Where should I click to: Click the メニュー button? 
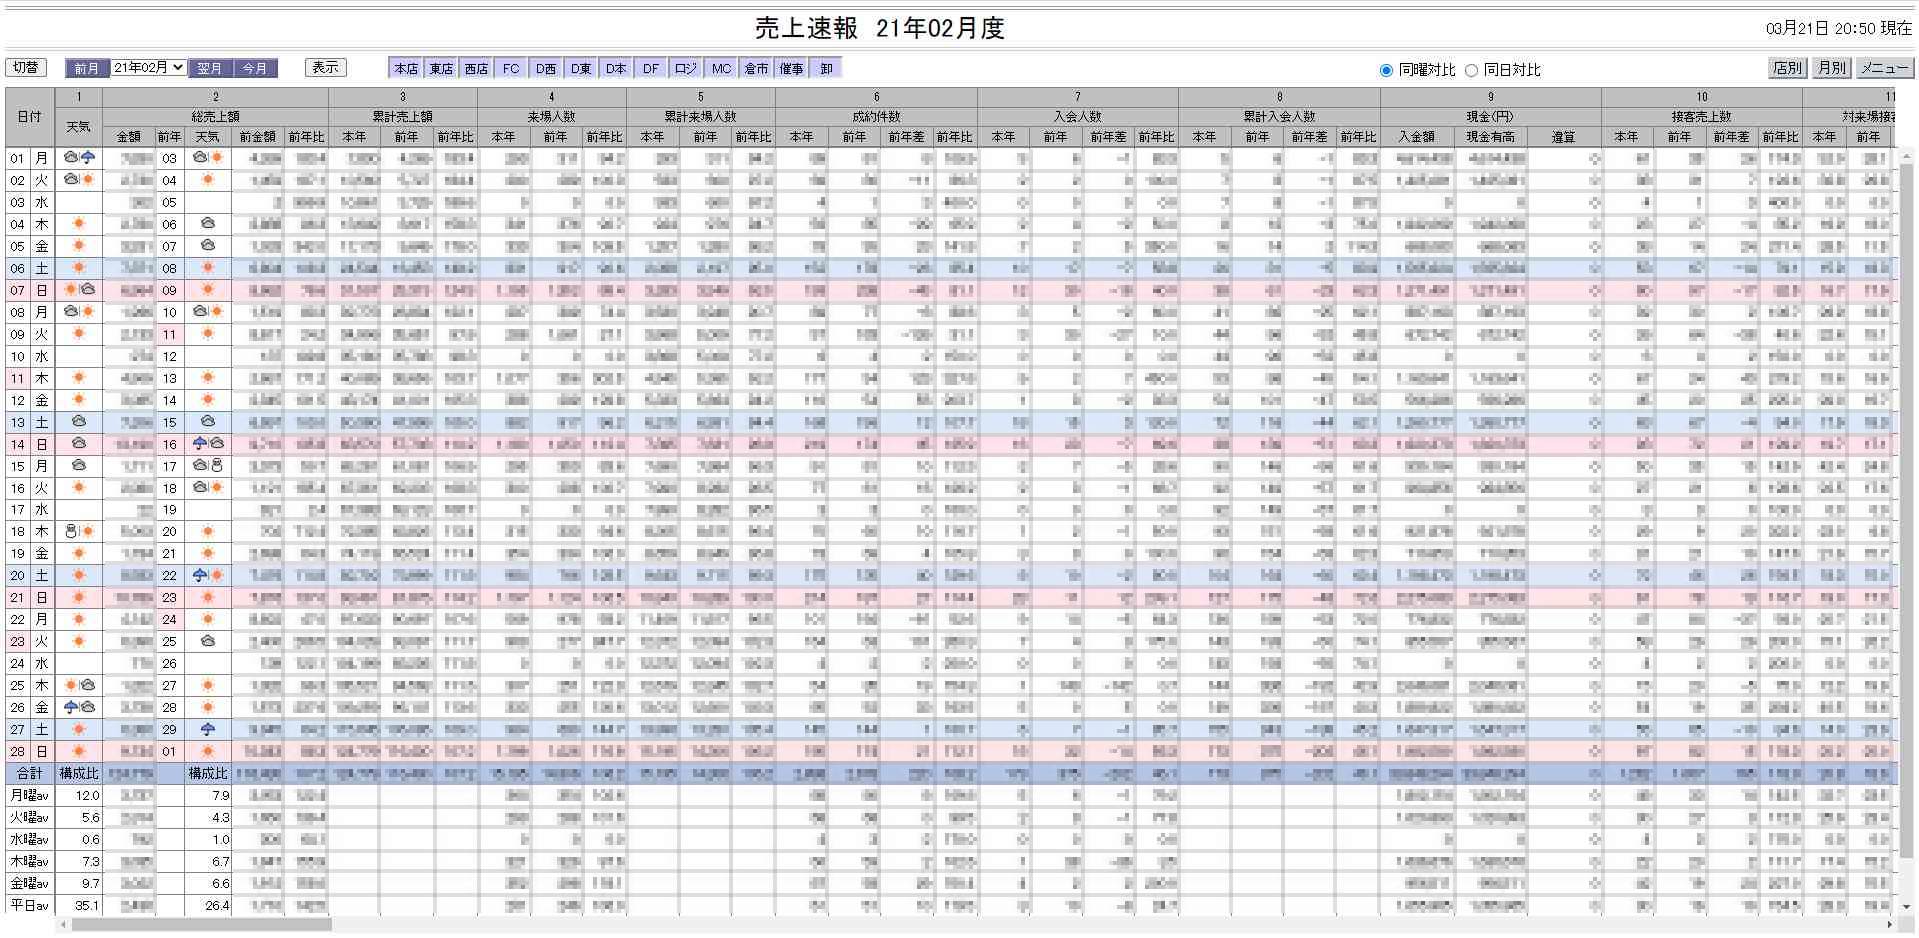click(1884, 68)
